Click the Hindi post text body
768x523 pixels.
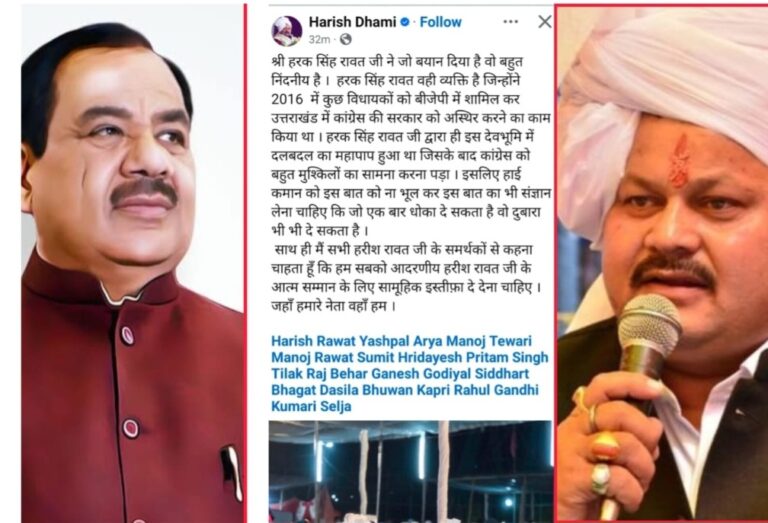click(410, 184)
